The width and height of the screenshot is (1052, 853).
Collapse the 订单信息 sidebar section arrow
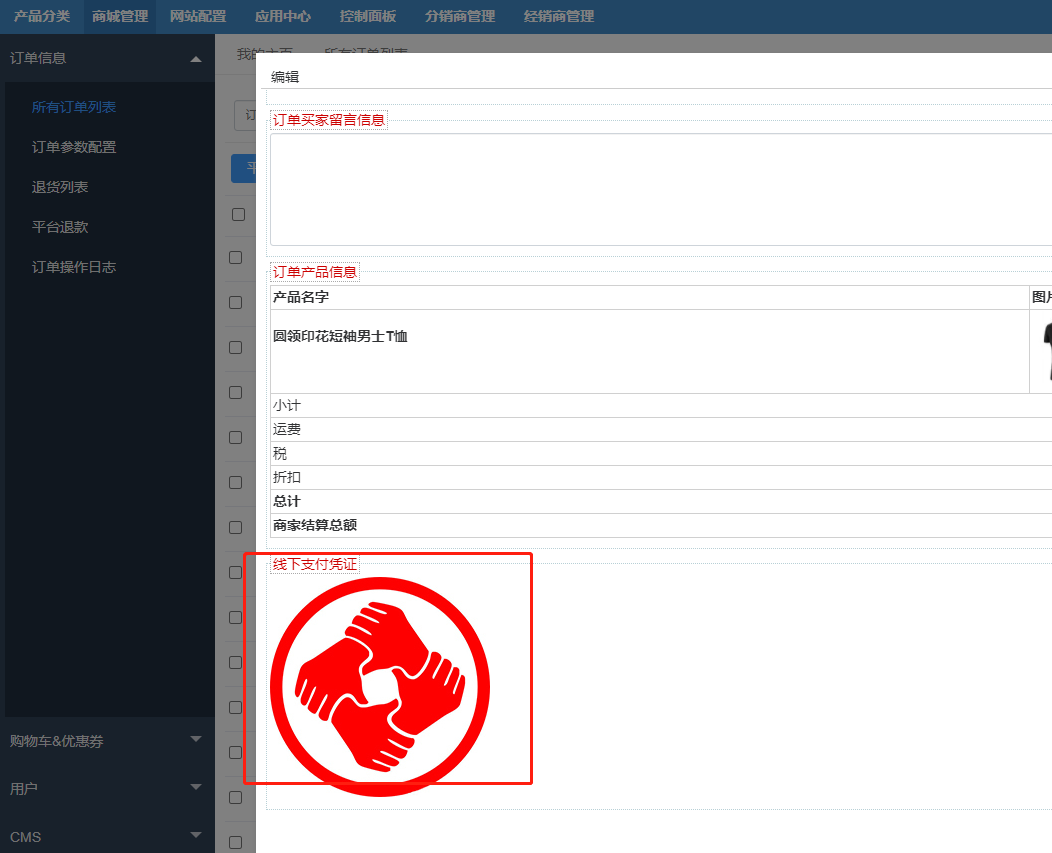196,59
